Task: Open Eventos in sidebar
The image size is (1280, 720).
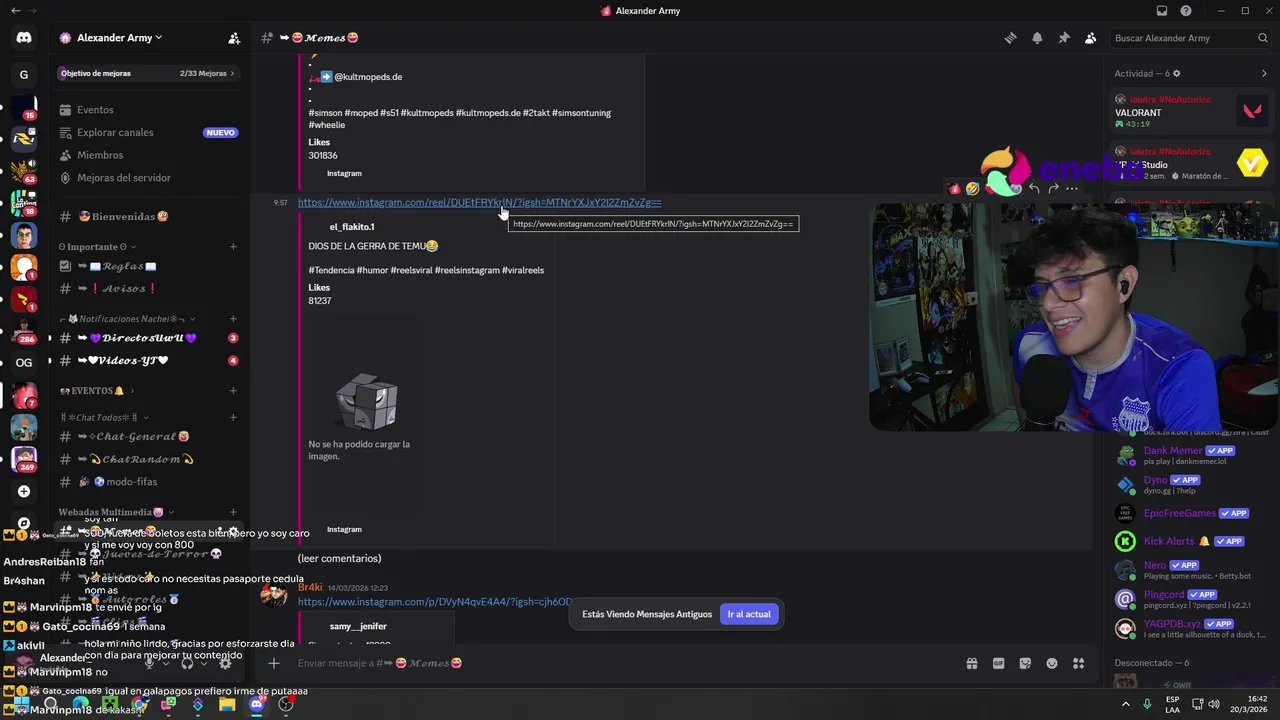Action: (148, 110)
